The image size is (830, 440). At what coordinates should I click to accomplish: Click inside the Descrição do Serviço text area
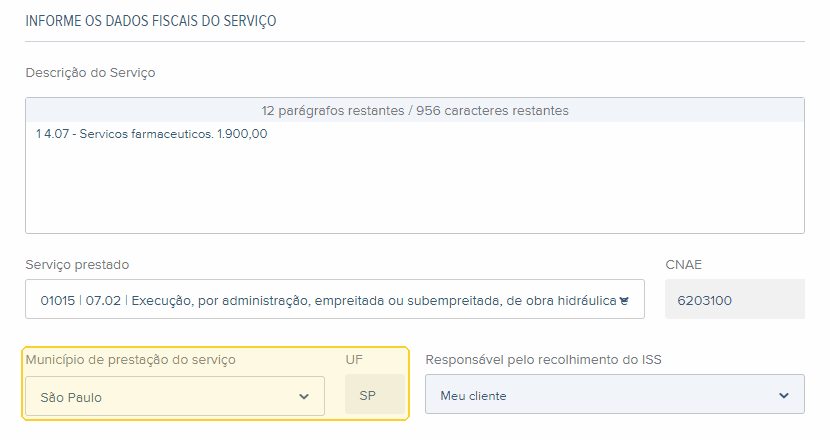coord(414,177)
